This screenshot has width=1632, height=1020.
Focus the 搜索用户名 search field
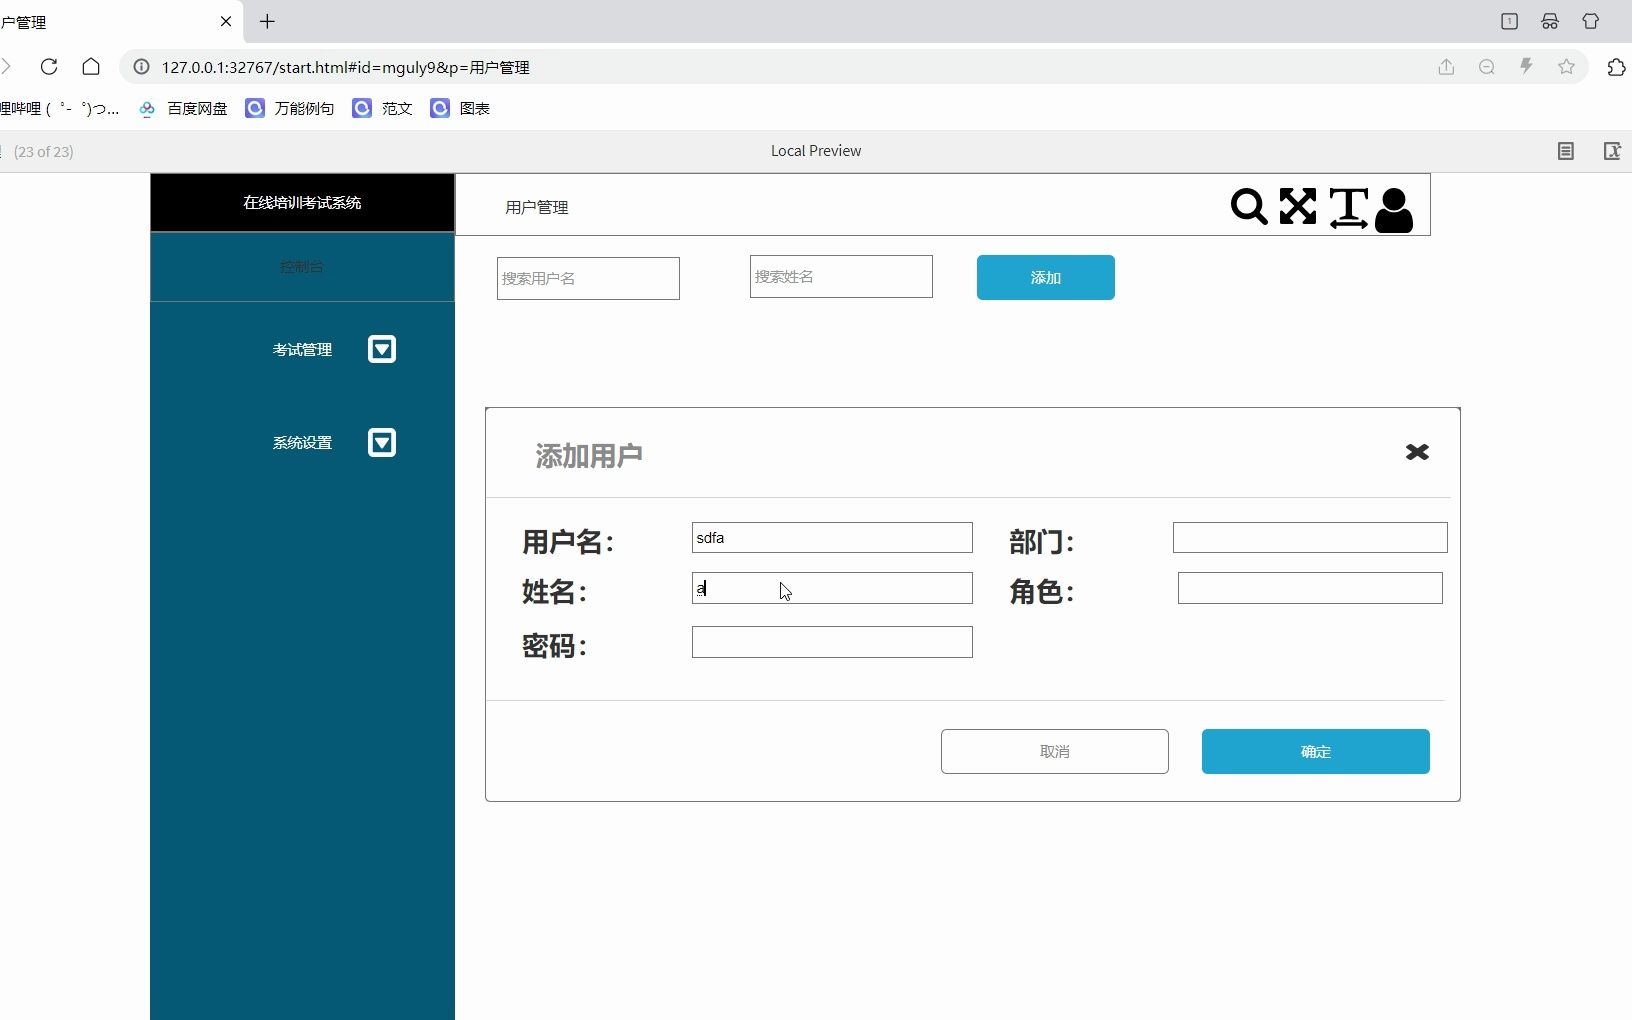tap(588, 278)
